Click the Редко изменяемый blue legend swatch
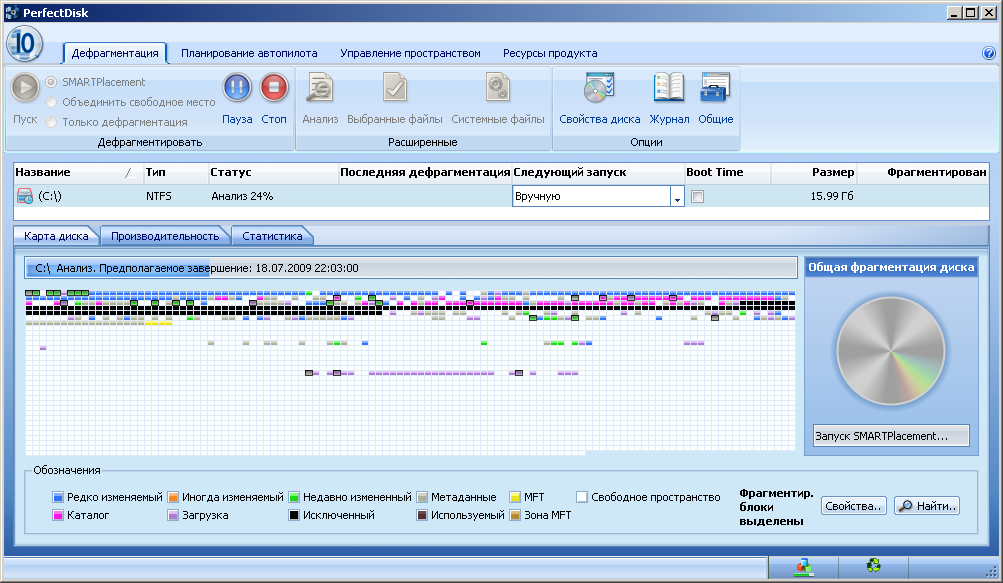Image resolution: width=1003 pixels, height=583 pixels. (58, 497)
